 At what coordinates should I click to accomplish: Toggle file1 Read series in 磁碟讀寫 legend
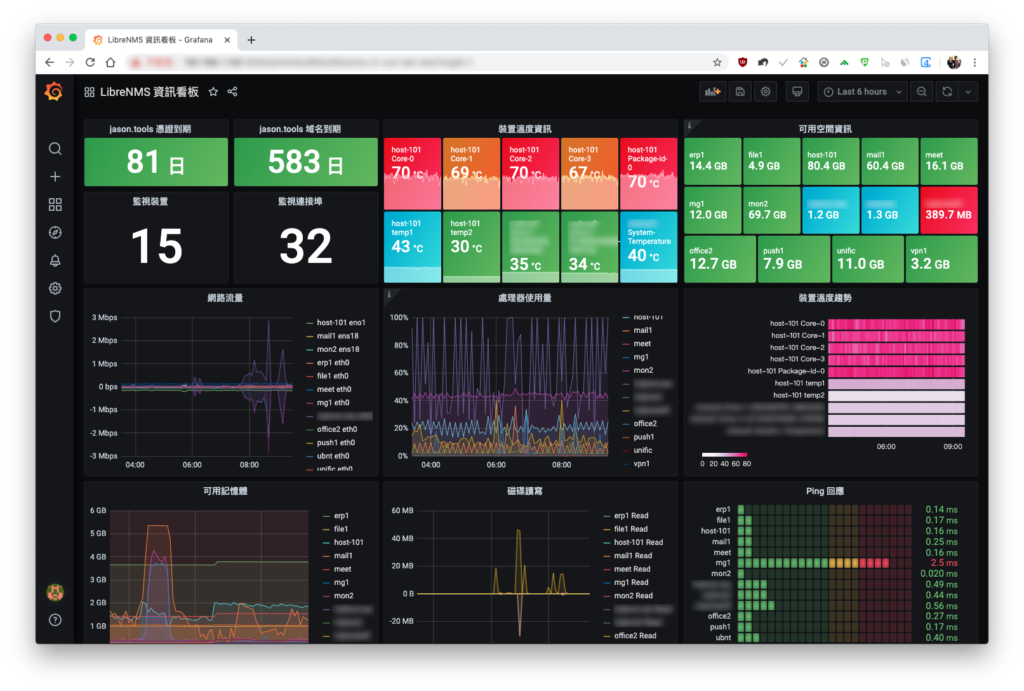tap(631, 529)
